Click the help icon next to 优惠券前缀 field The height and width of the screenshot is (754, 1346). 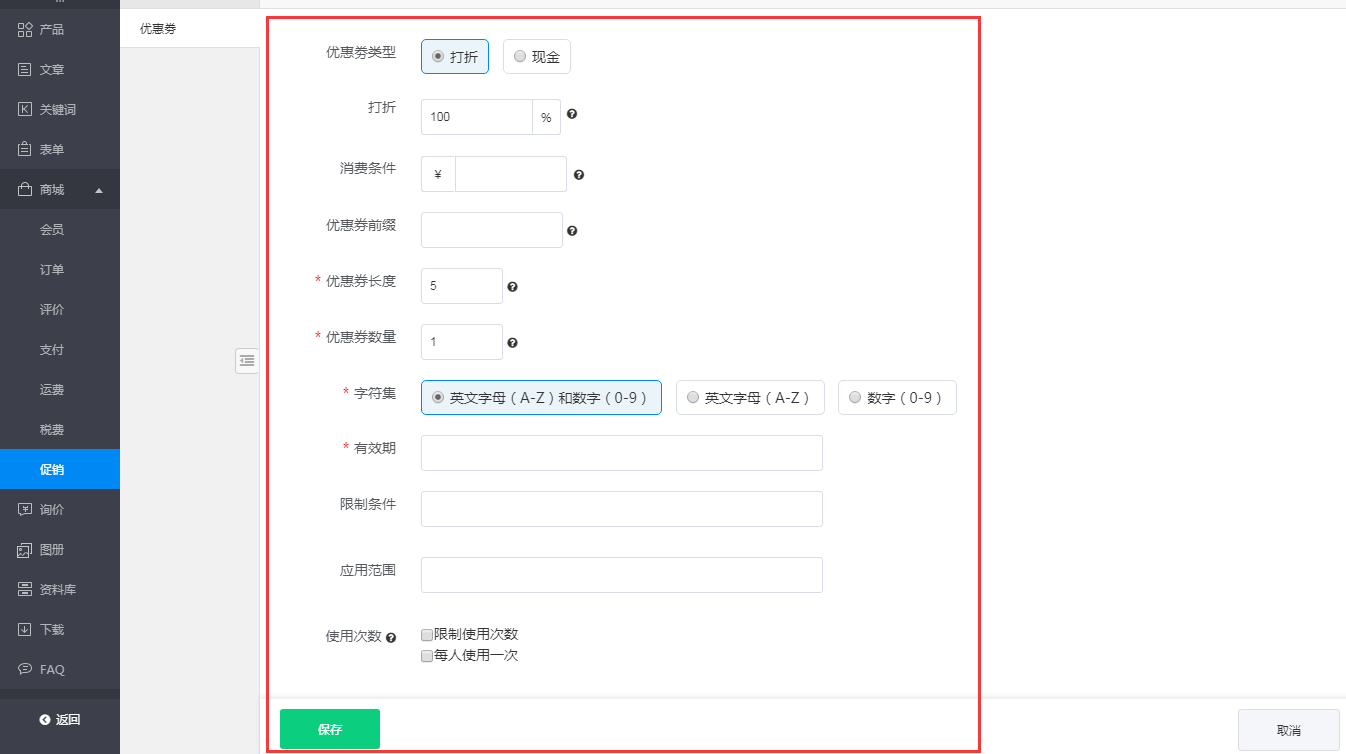click(x=572, y=231)
